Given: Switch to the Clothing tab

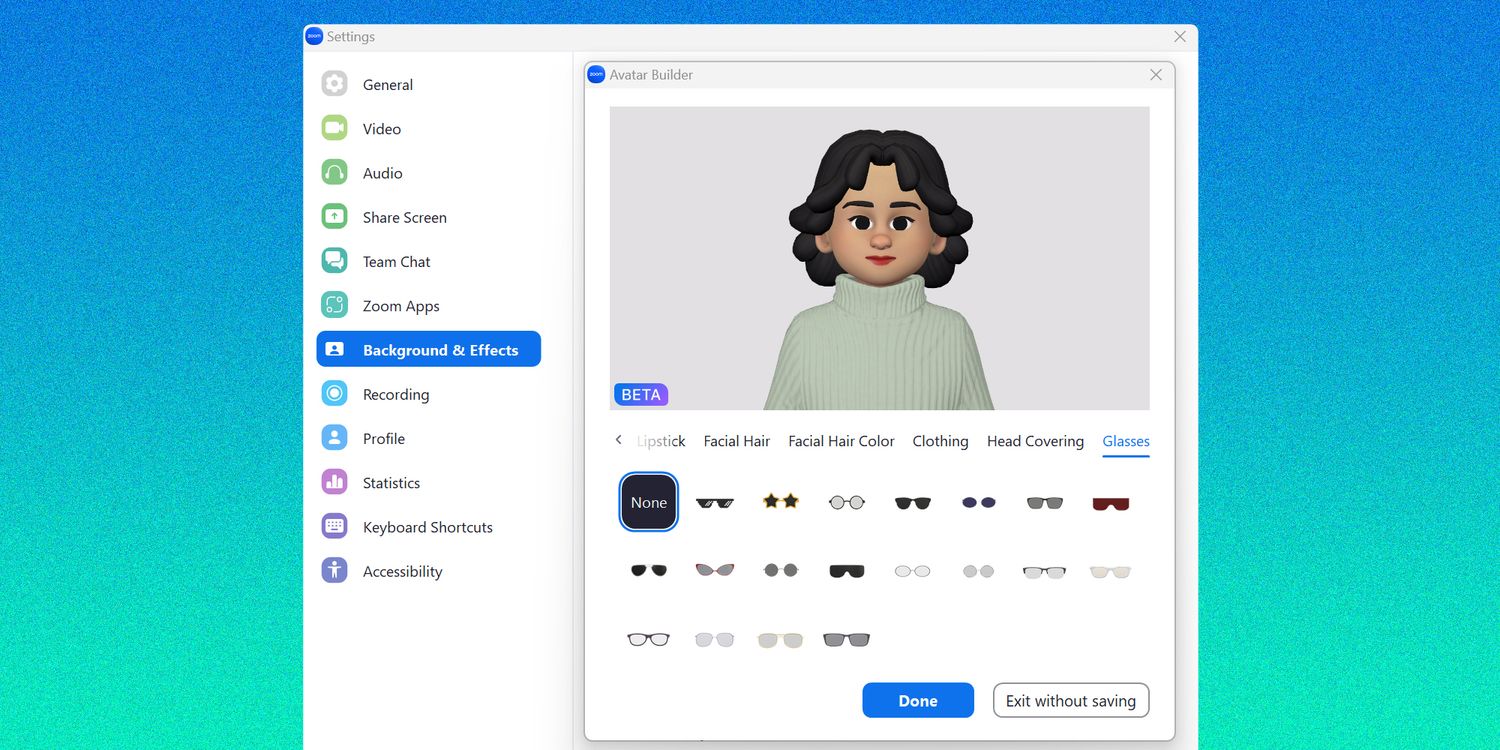Looking at the screenshot, I should 940,441.
